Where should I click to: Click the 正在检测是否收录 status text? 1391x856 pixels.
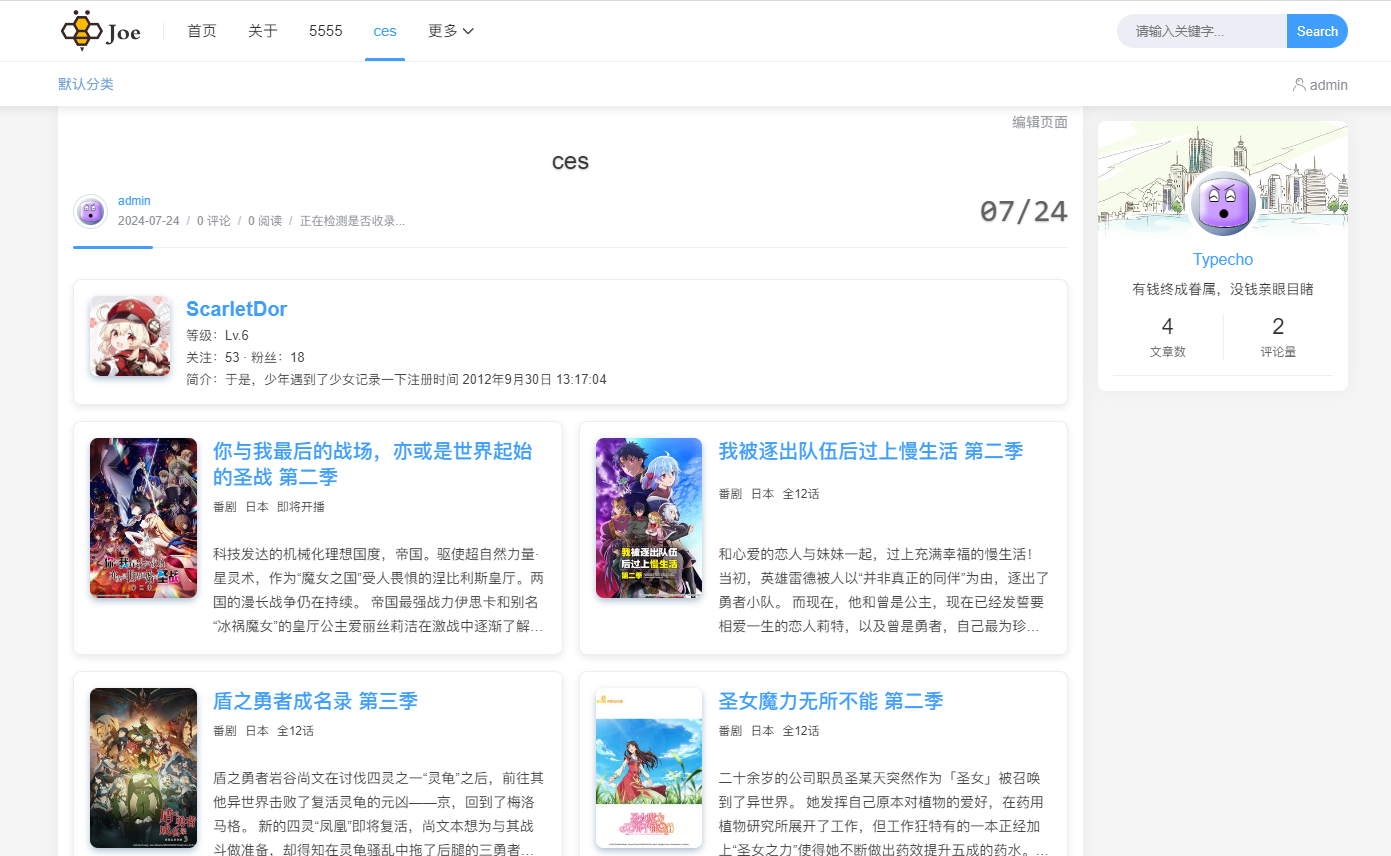(x=352, y=221)
